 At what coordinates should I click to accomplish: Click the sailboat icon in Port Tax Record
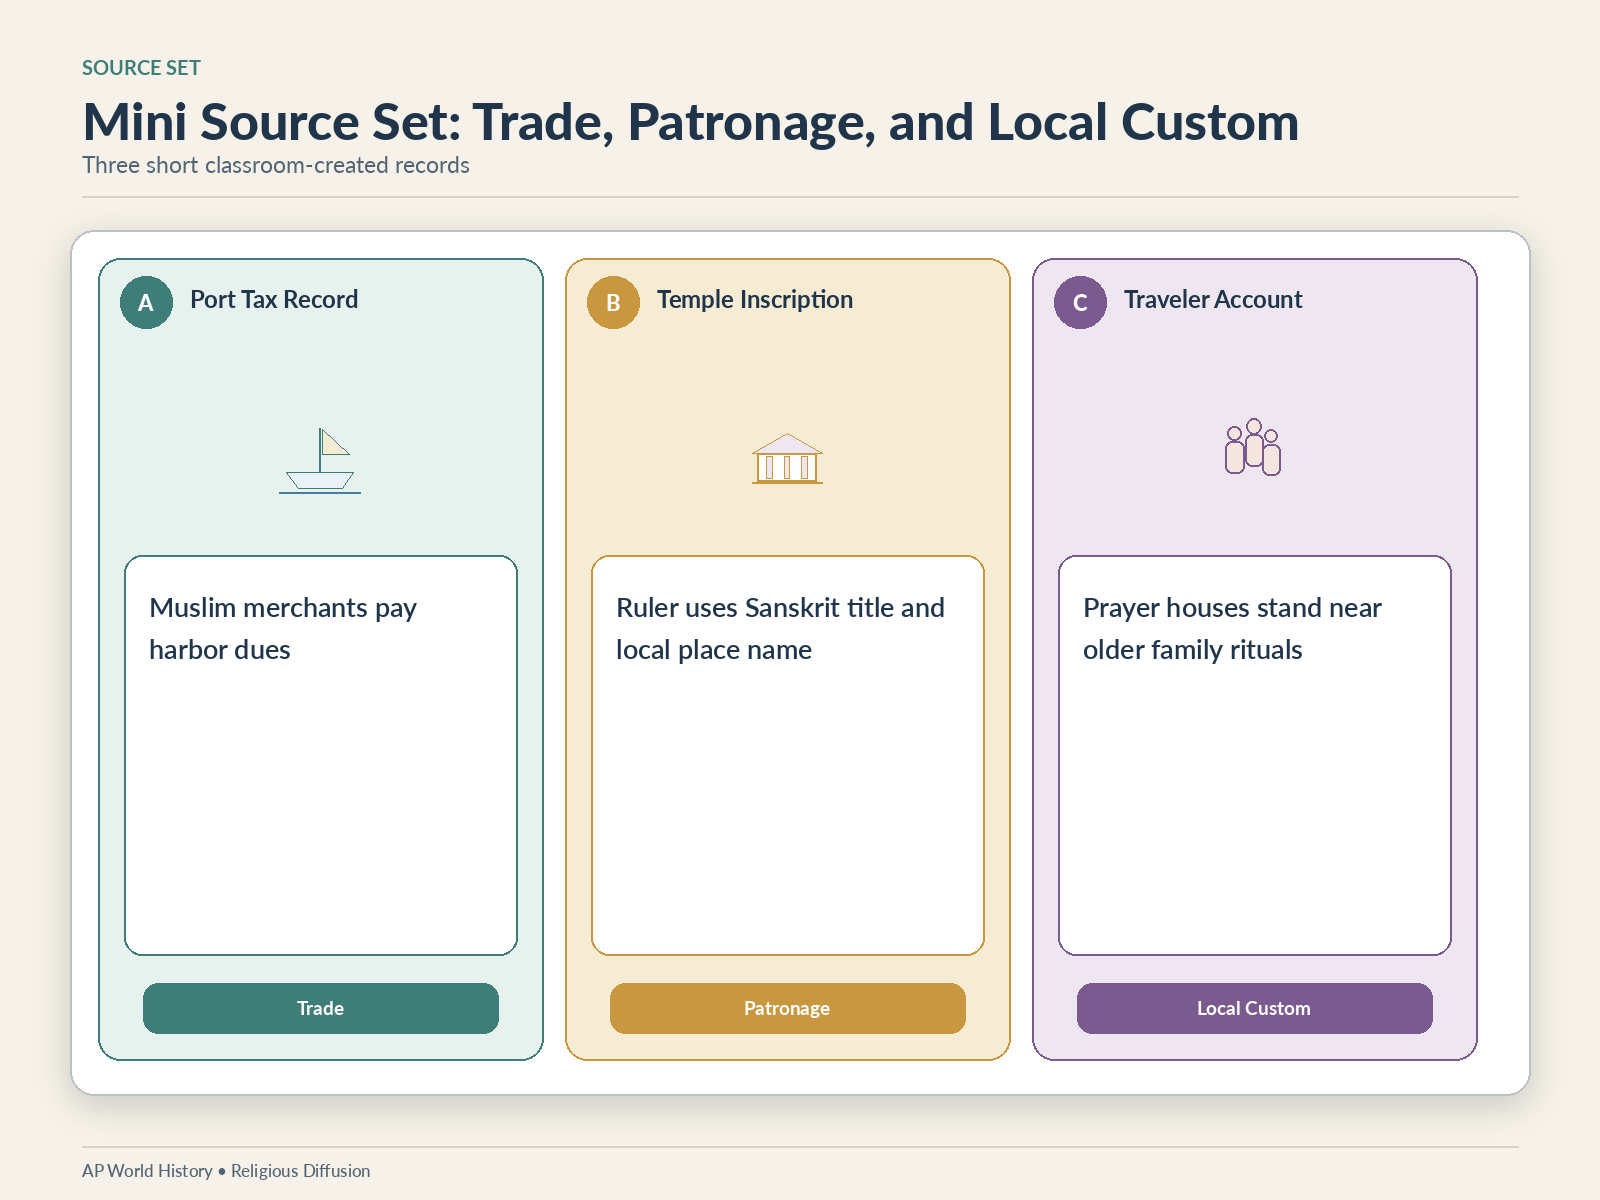[x=320, y=461]
